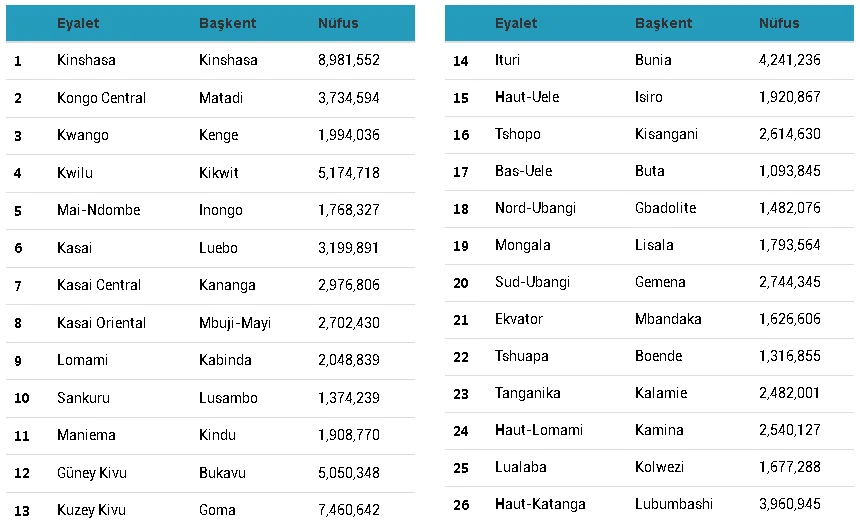Select the Mbuji-Mayi capital cell
Viewport: 860px width, 531px height.
pos(235,323)
